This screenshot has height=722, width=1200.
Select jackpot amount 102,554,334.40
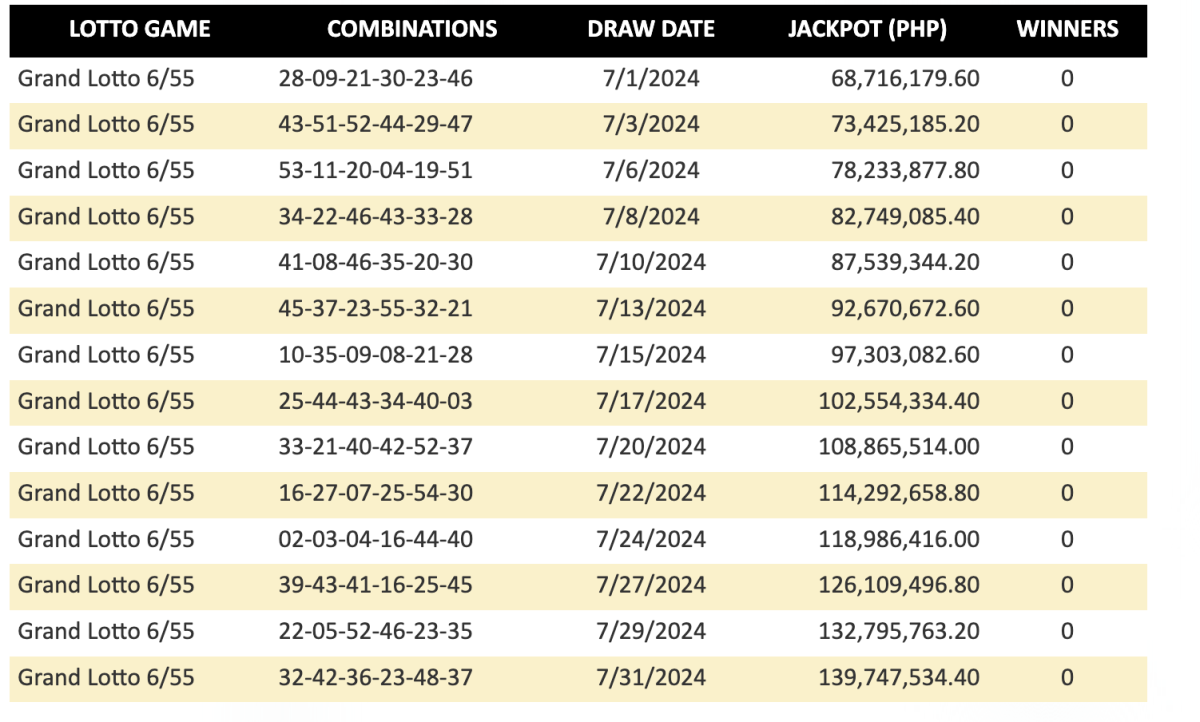pos(900,401)
